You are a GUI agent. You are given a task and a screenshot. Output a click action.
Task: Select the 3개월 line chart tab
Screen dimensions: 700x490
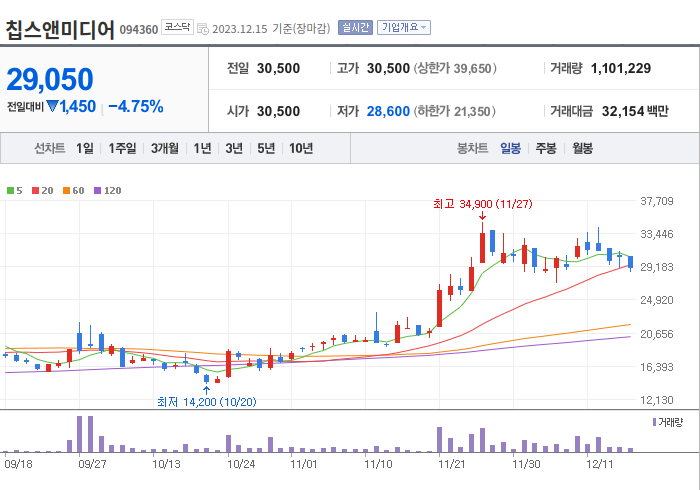[x=165, y=148]
